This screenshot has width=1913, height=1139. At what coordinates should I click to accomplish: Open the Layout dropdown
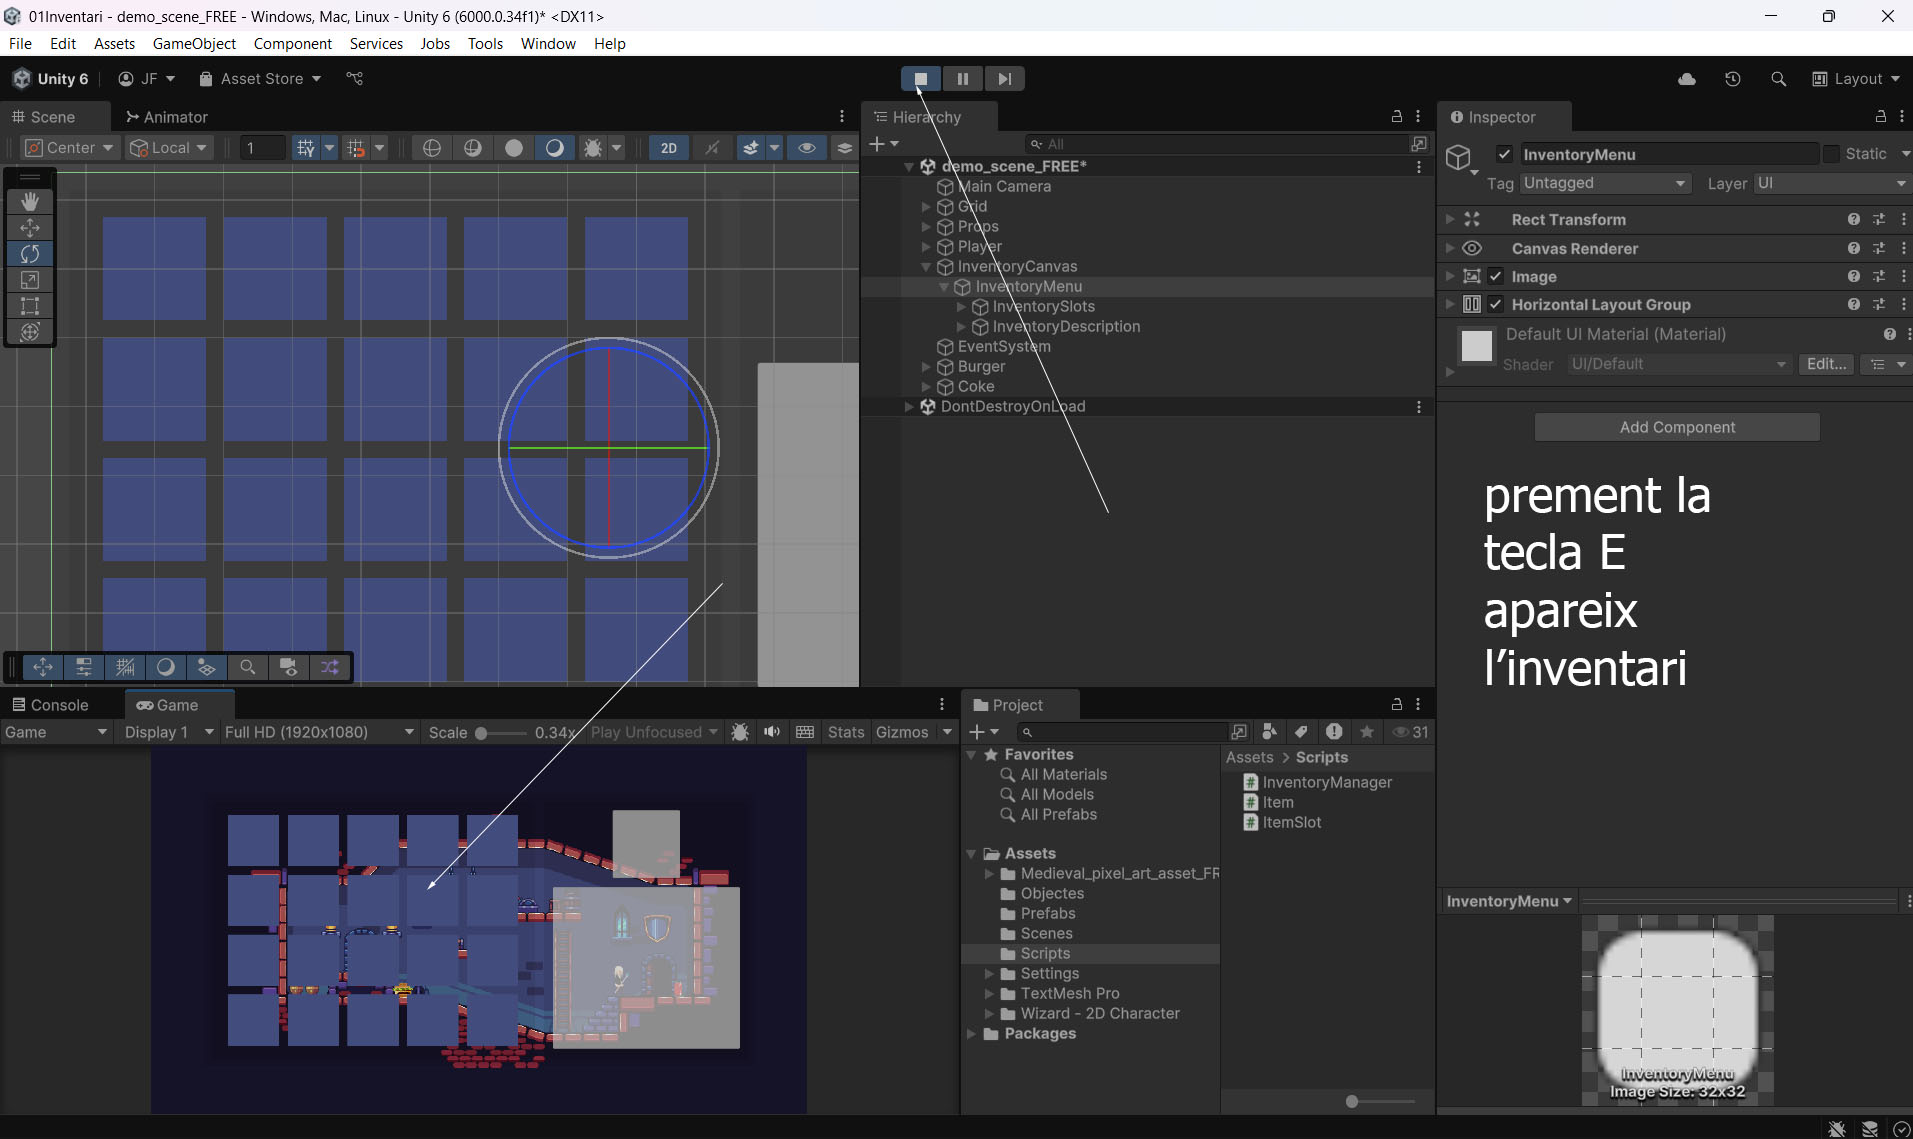[1856, 79]
